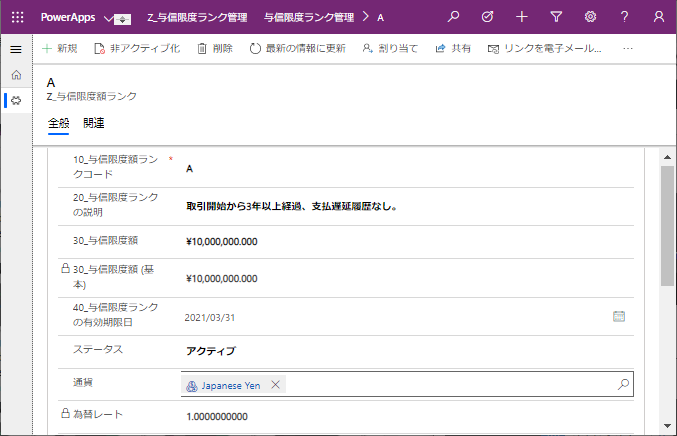Search currency lookup magnifier icon
The height and width of the screenshot is (436, 677).
pyautogui.click(x=623, y=384)
